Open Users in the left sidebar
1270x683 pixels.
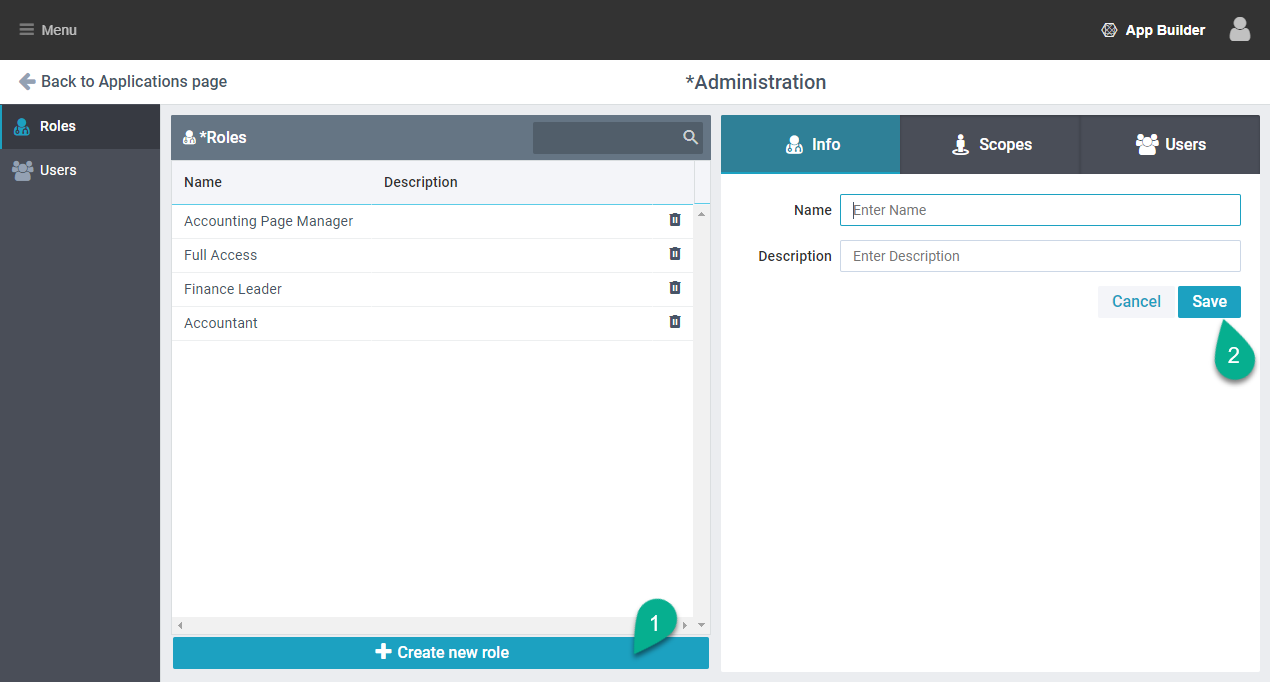click(x=58, y=170)
